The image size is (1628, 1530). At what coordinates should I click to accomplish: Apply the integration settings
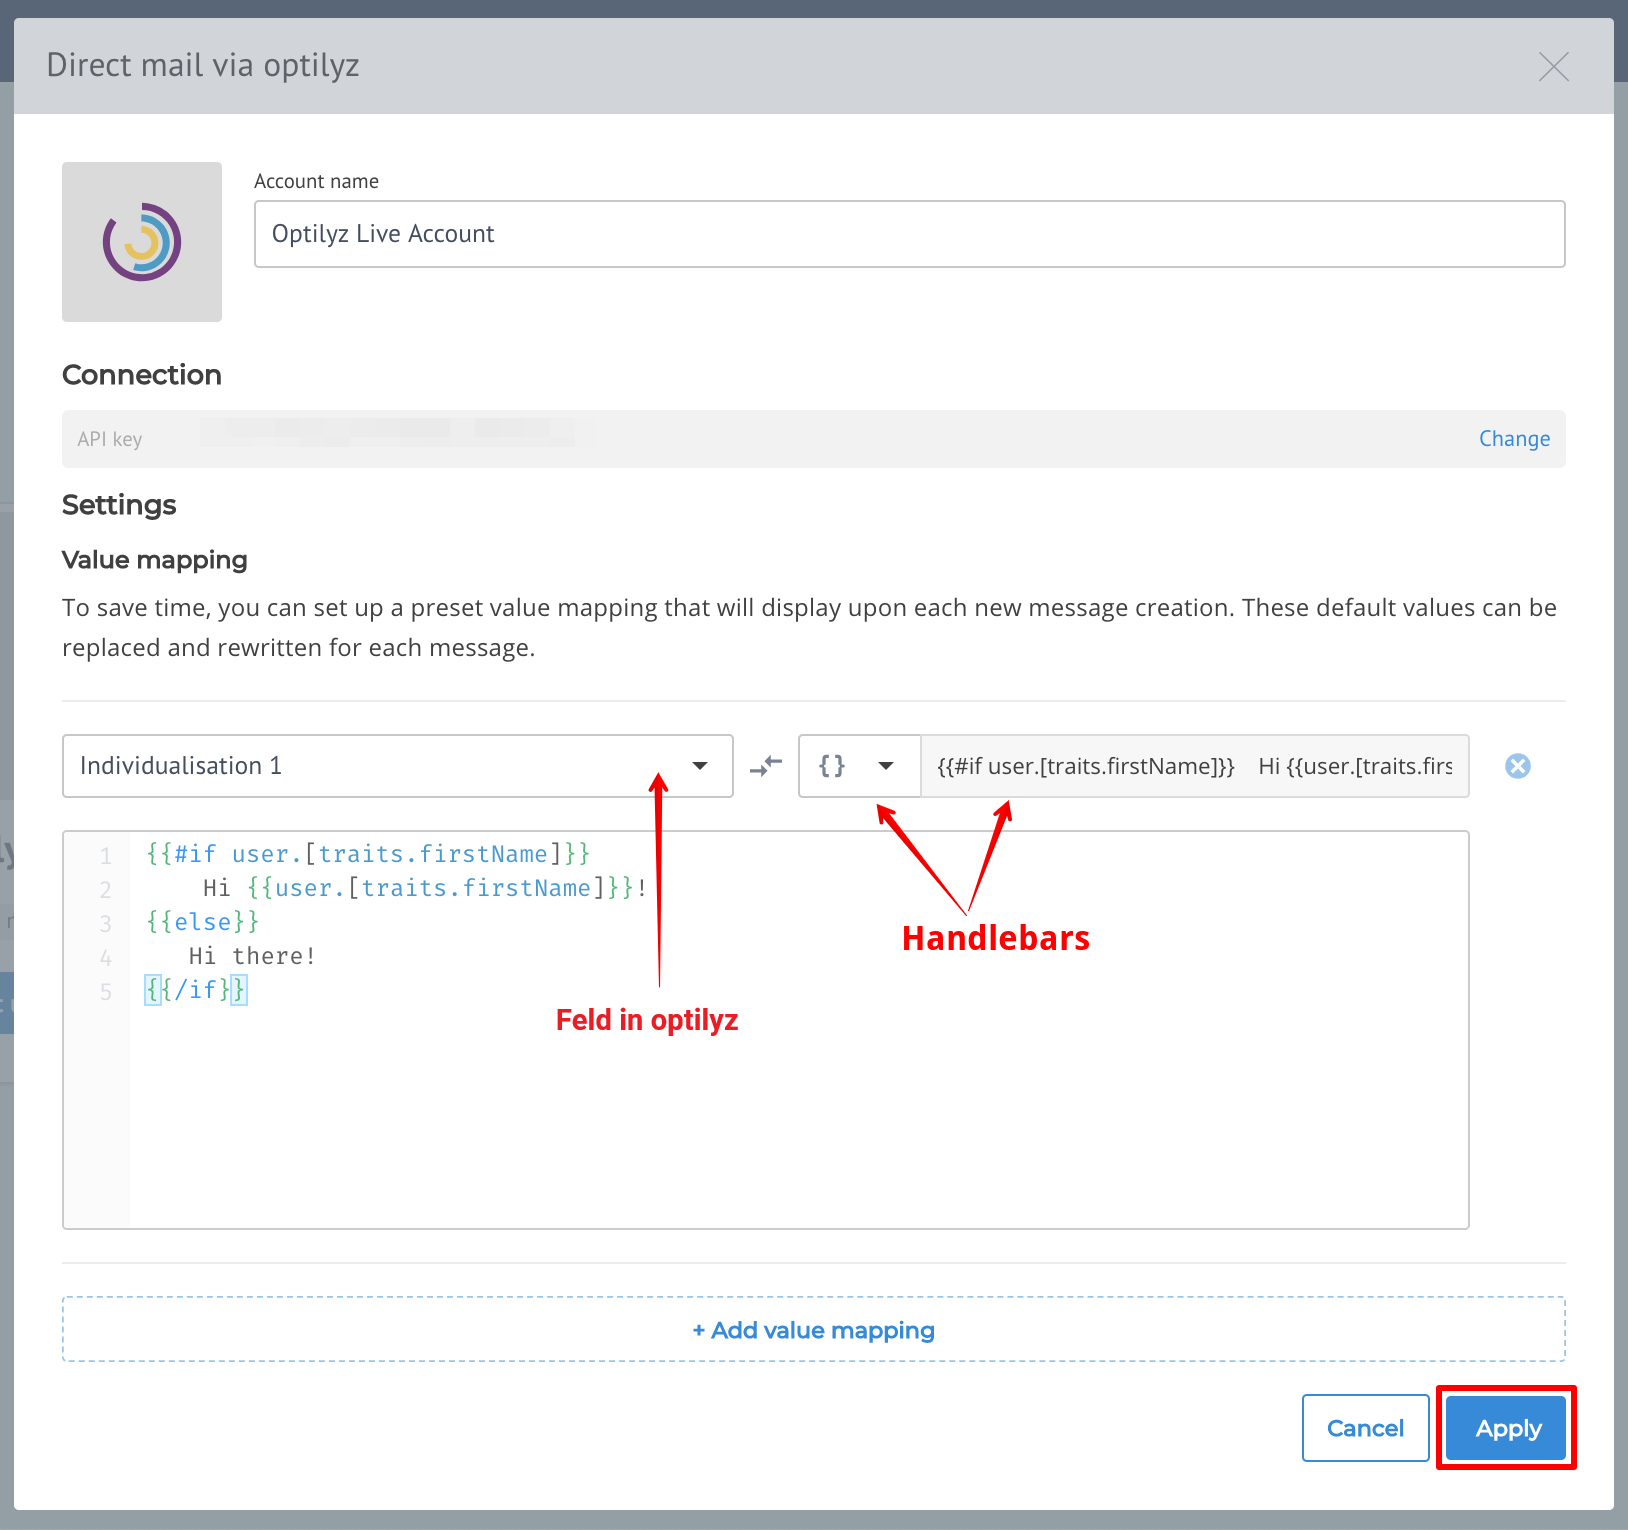coord(1507,1428)
